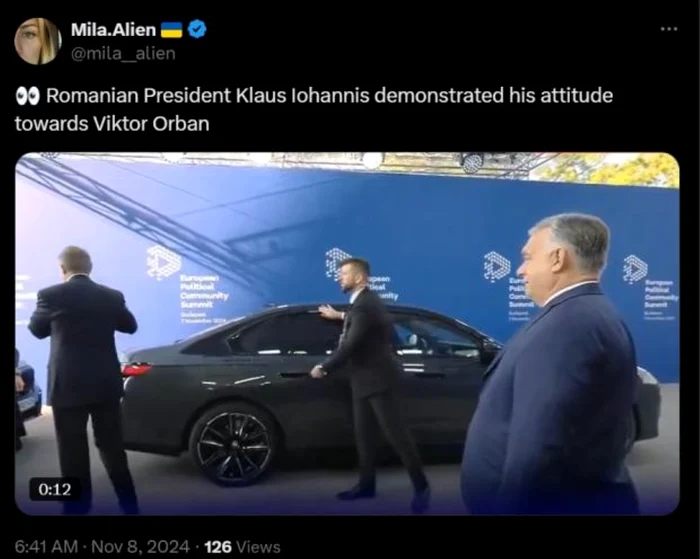Open the three-dot more options menu
This screenshot has height=559, width=700.
click(669, 29)
